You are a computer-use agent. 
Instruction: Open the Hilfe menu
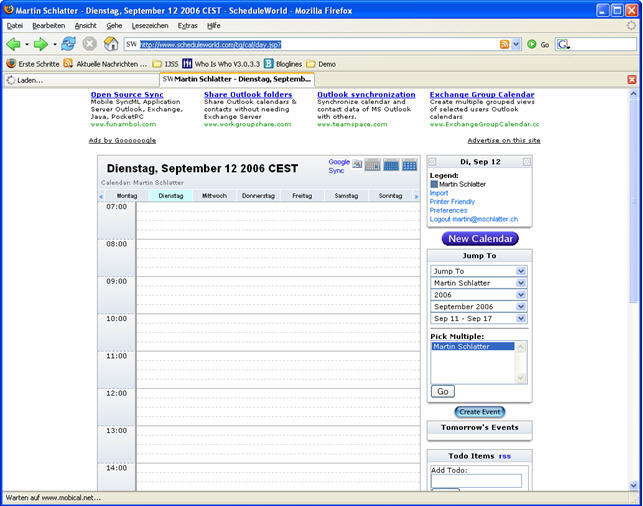214,25
